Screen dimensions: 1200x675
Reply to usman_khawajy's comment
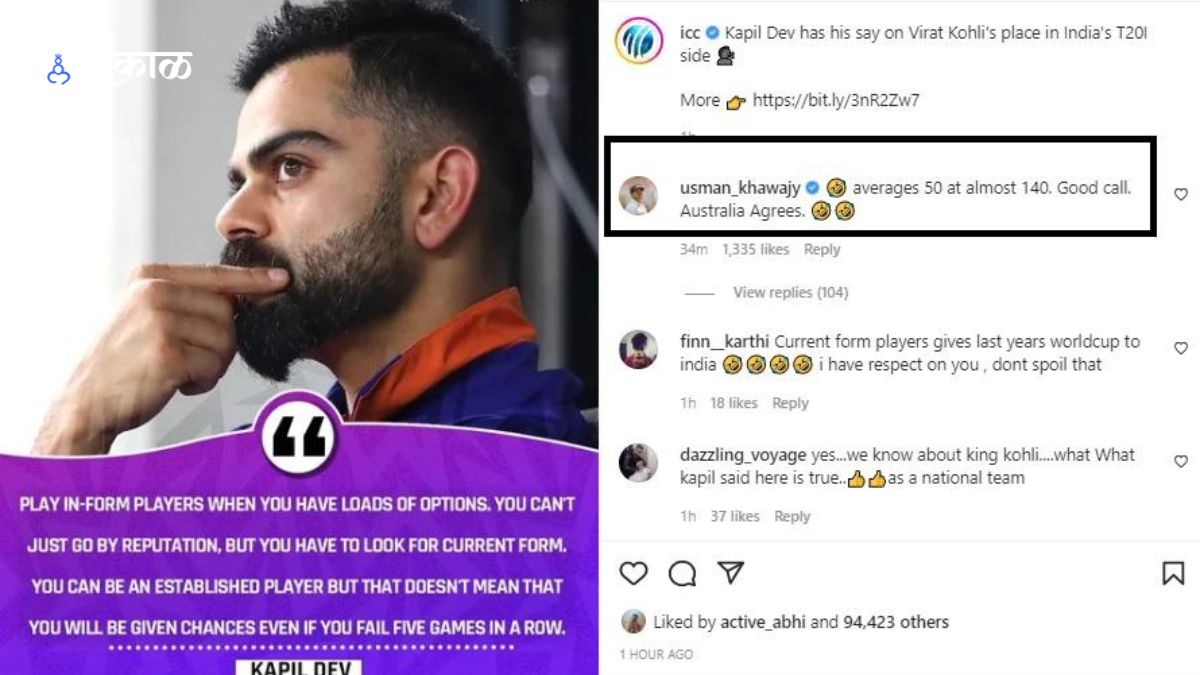(x=822, y=249)
